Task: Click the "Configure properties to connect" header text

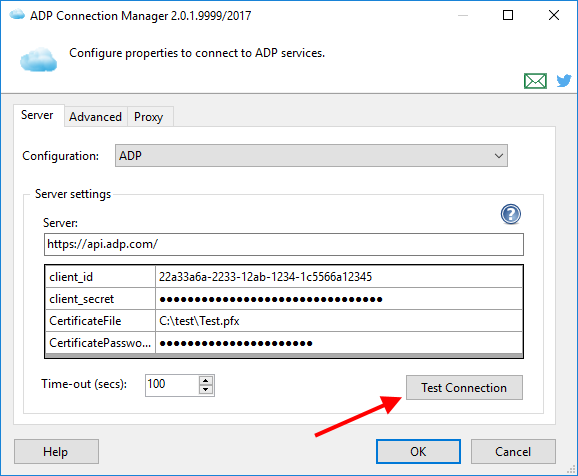Action: [197, 53]
